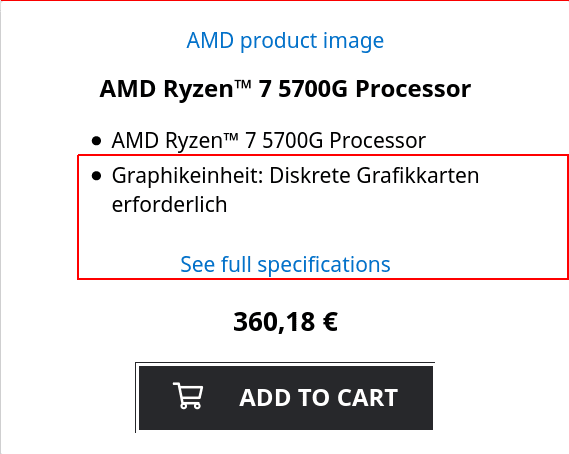
Task: Click the word Processor in first bullet
Action: (377, 140)
